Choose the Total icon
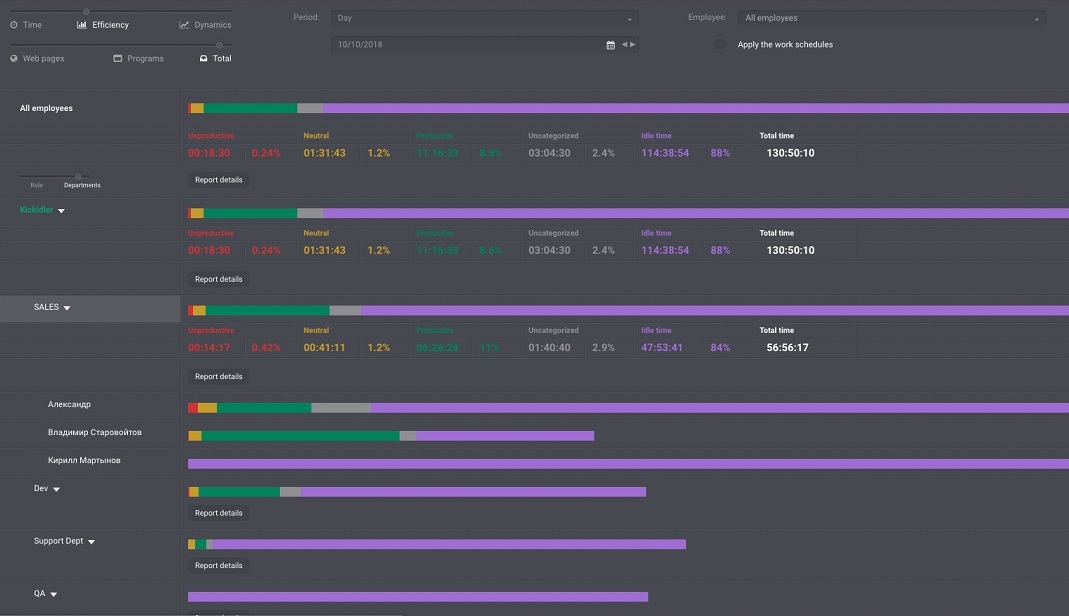 (203, 59)
